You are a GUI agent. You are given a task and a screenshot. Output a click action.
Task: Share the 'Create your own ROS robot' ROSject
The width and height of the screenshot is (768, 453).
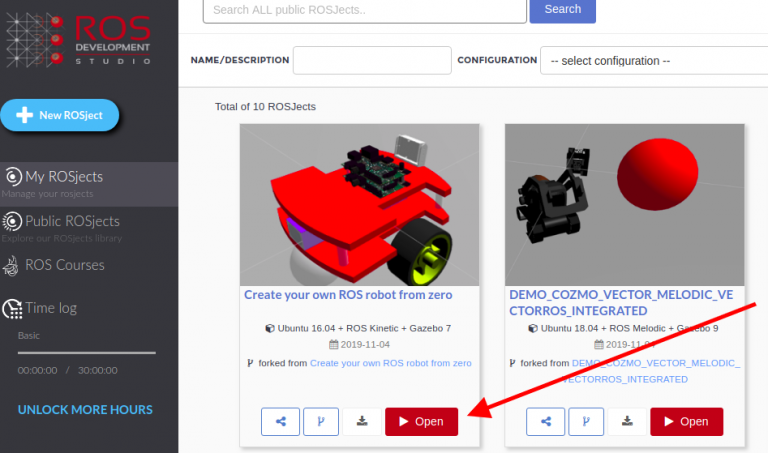click(x=280, y=422)
